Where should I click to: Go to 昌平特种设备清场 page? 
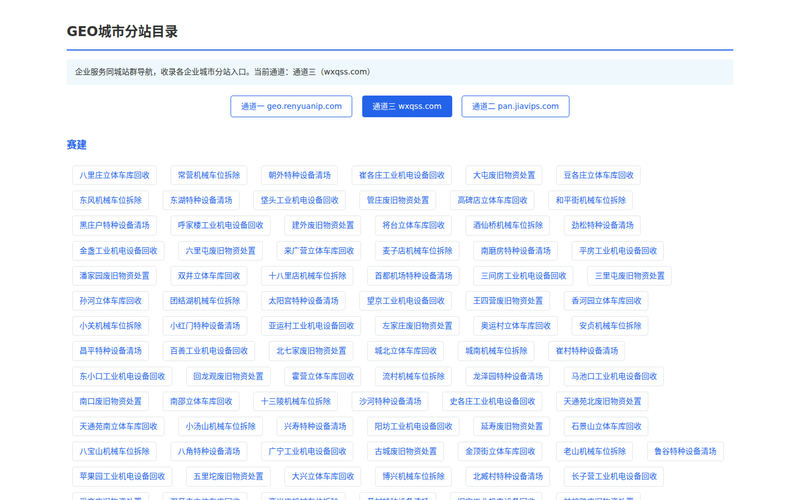click(110, 351)
